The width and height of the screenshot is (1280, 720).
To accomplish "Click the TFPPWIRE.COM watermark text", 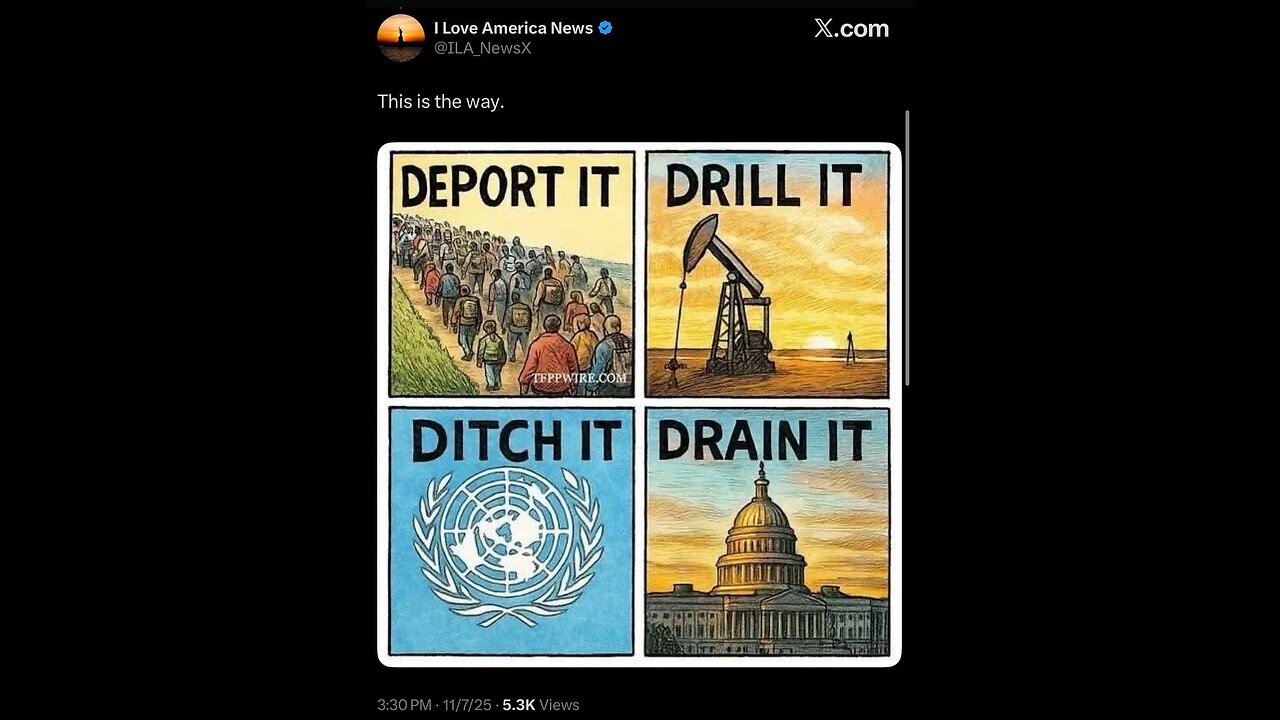I will tap(574, 378).
